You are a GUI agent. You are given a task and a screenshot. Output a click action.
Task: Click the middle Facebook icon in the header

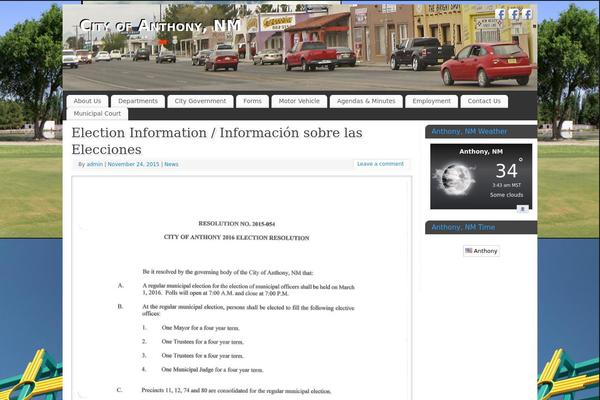point(514,15)
